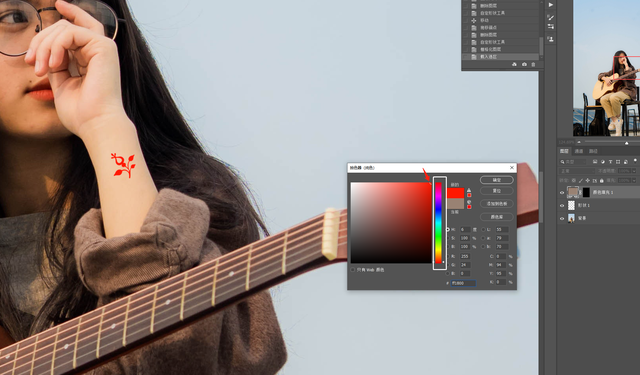Click document icon of 载入选区 history state
This screenshot has height=375, width=640.
coord(474,57)
